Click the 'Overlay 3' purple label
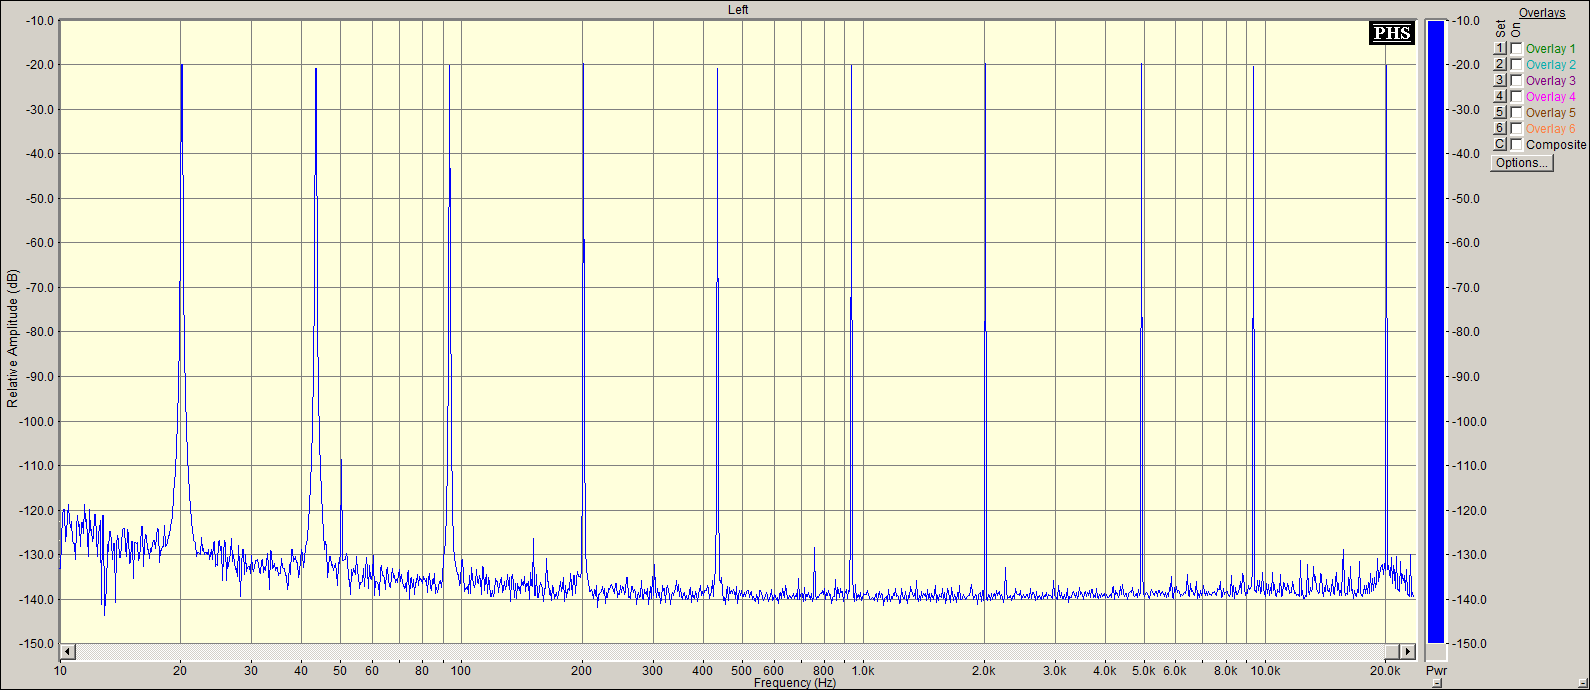 (1550, 81)
